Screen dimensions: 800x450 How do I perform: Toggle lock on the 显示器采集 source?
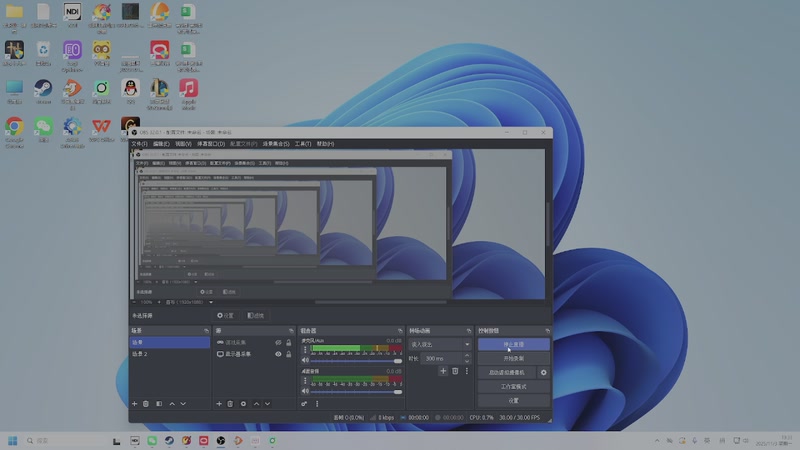point(289,354)
